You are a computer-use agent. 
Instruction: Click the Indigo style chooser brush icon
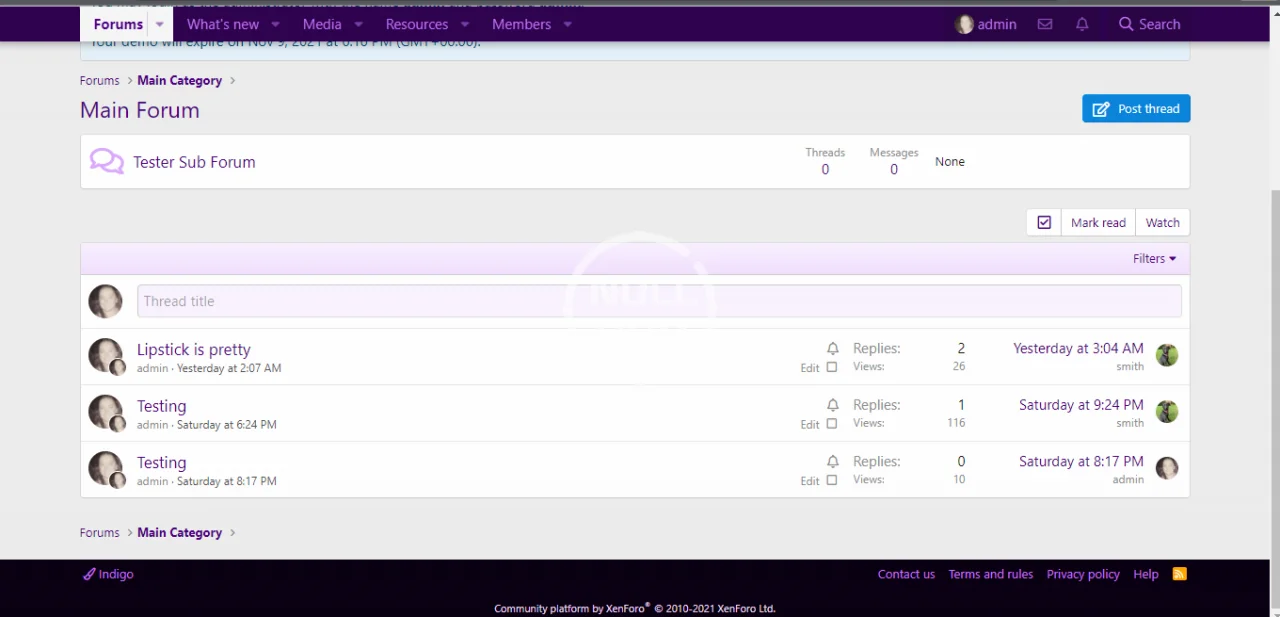pyautogui.click(x=89, y=574)
